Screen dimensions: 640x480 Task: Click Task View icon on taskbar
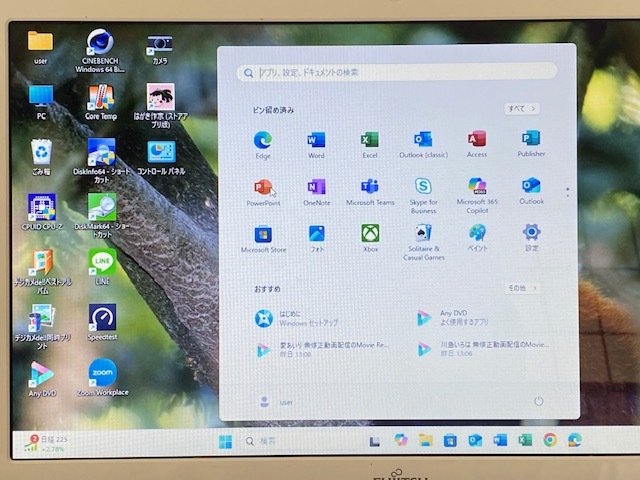click(374, 441)
